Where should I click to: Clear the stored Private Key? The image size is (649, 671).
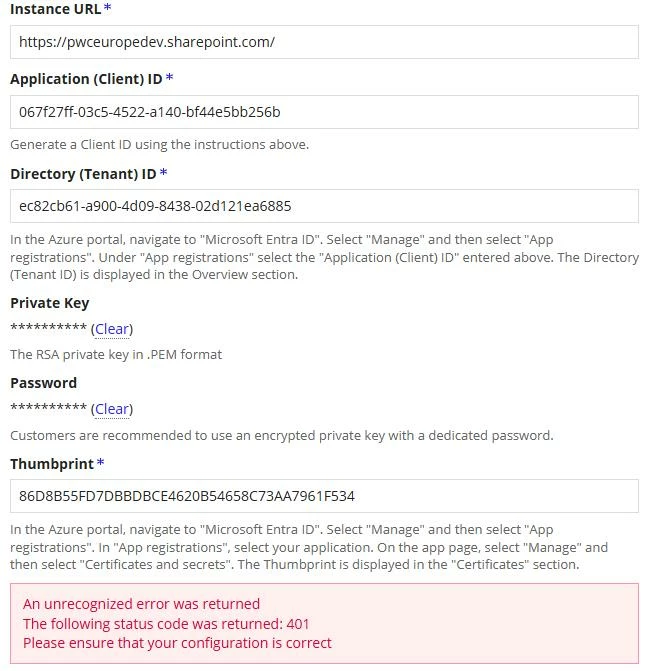tap(112, 329)
